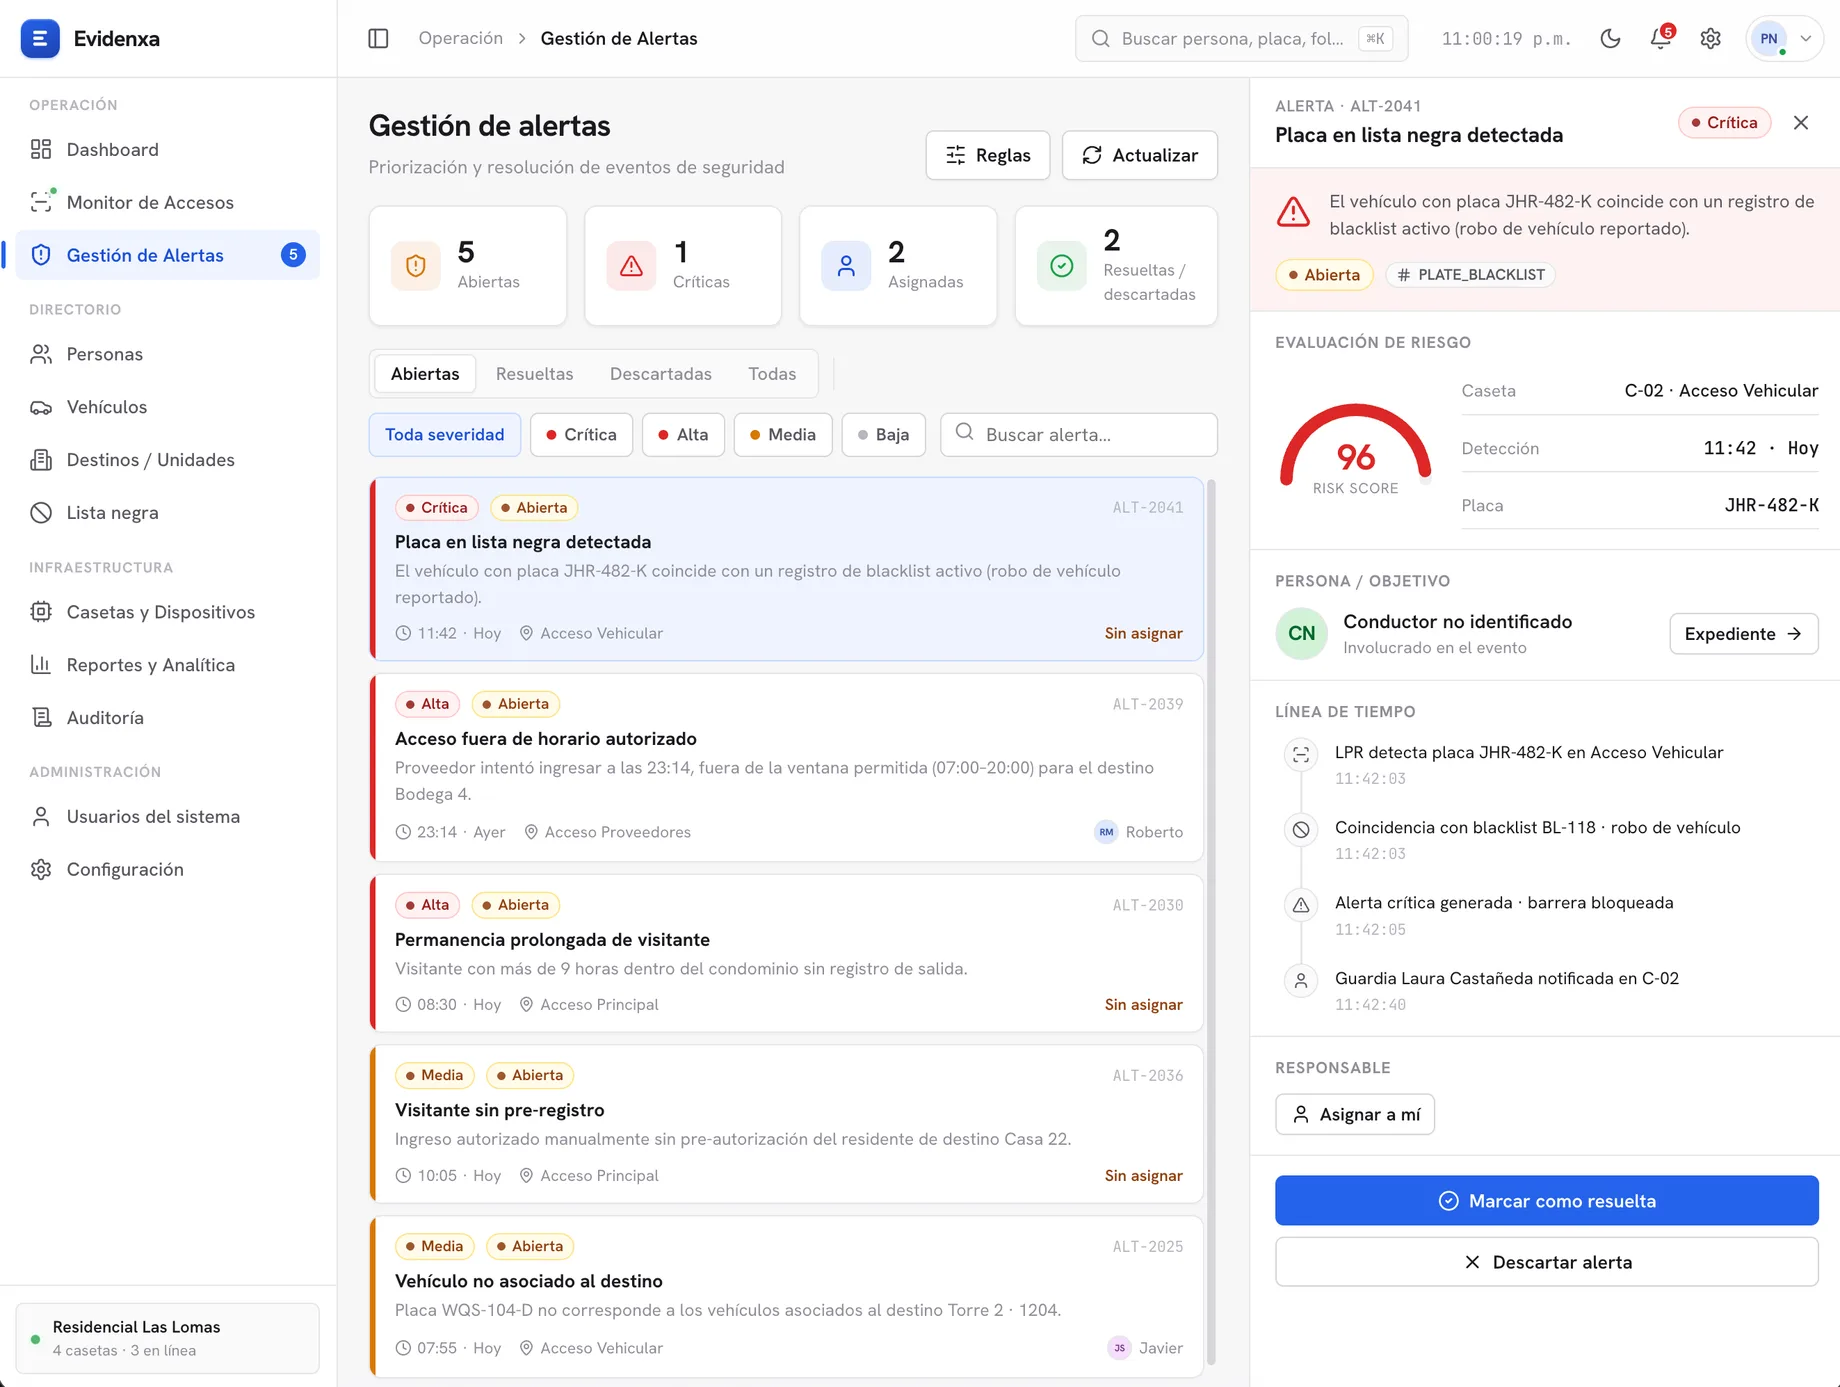Open notifications bell icon
Screen dimensions: 1840x1387
click(x=1660, y=38)
